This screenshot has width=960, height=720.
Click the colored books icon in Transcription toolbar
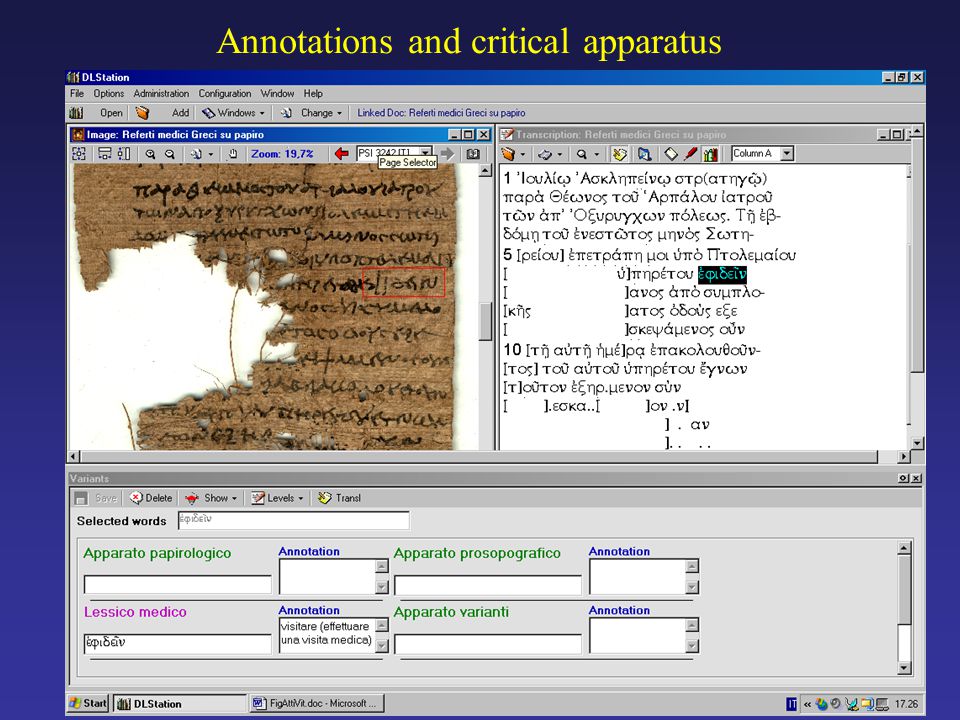pyautogui.click(x=710, y=154)
